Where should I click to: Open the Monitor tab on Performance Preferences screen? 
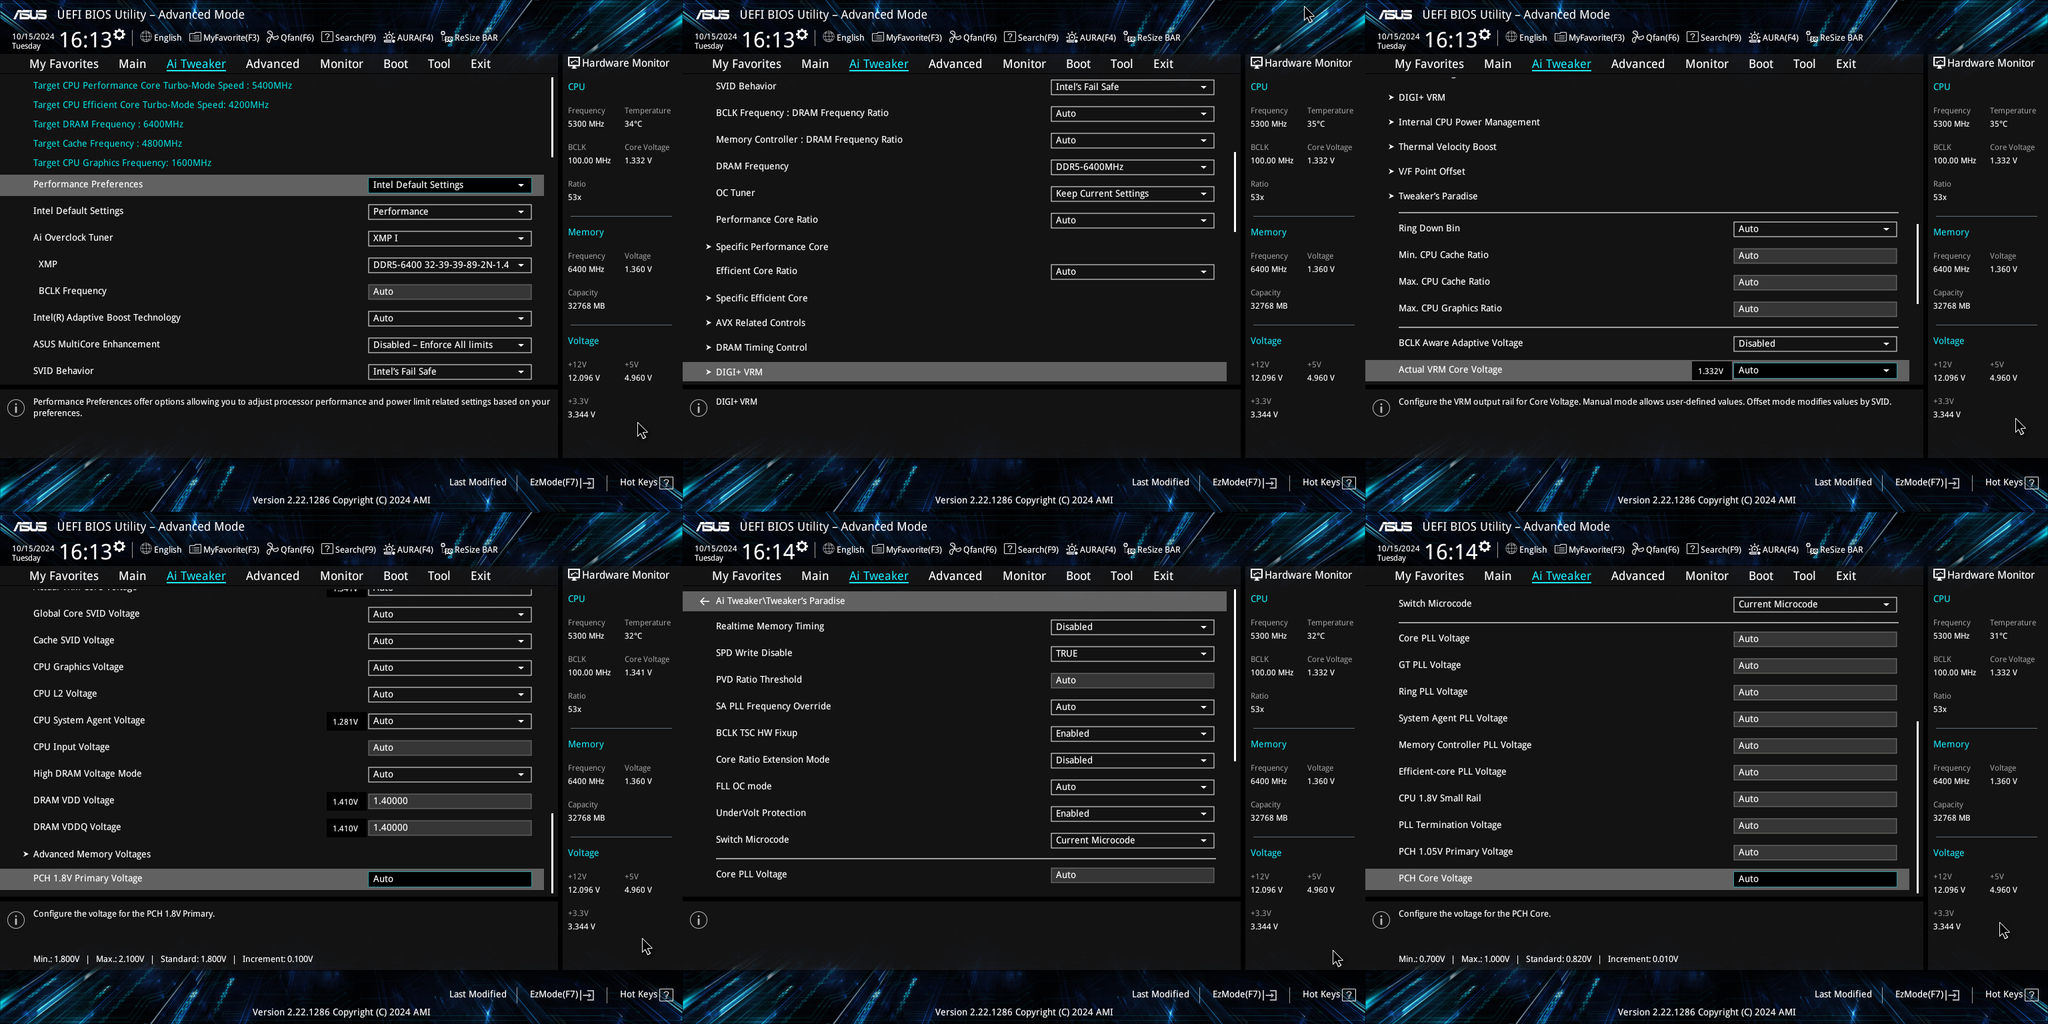[341, 64]
